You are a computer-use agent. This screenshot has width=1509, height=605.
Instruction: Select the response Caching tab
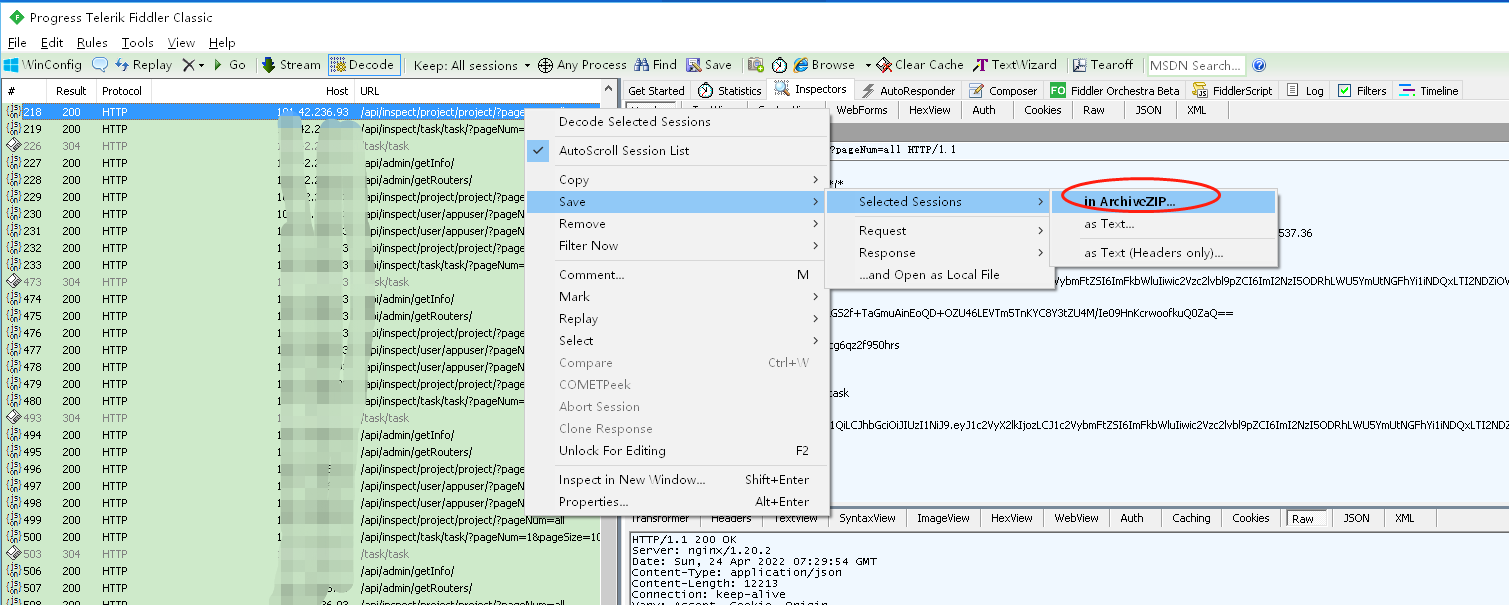tap(1191, 518)
